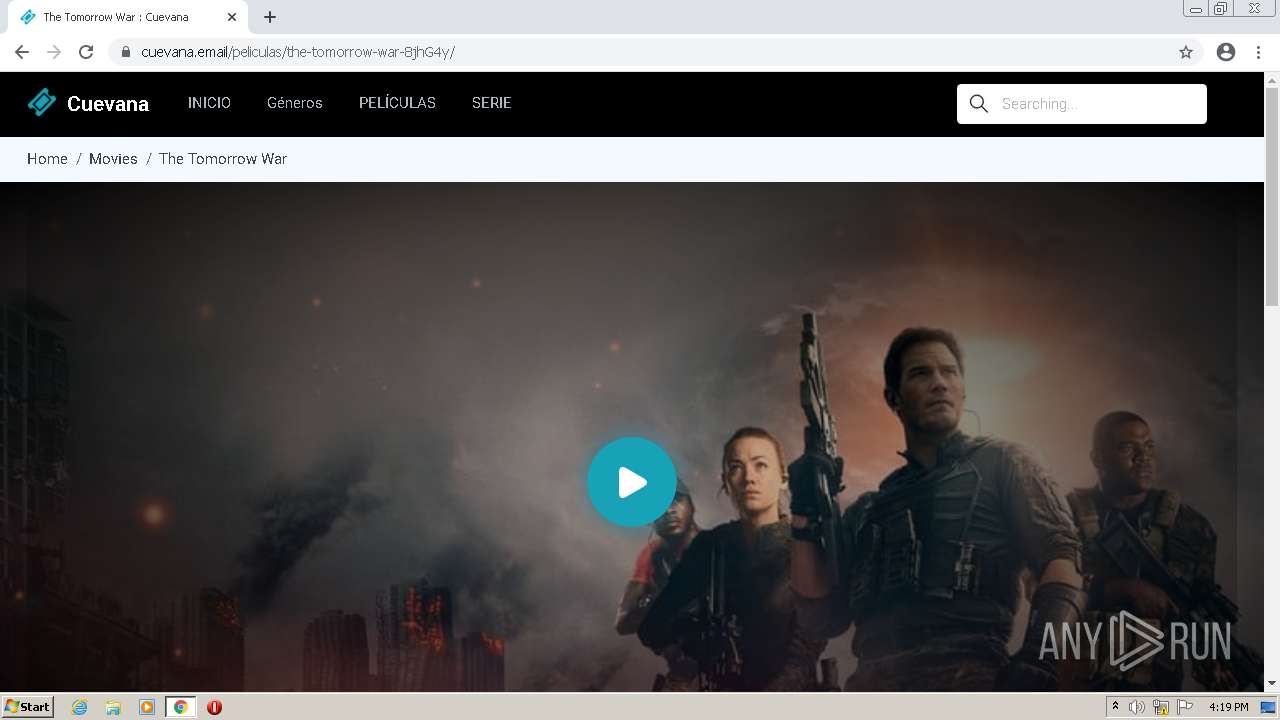The width and height of the screenshot is (1280, 720).
Task: Open the network tray icon
Action: (x=1161, y=707)
